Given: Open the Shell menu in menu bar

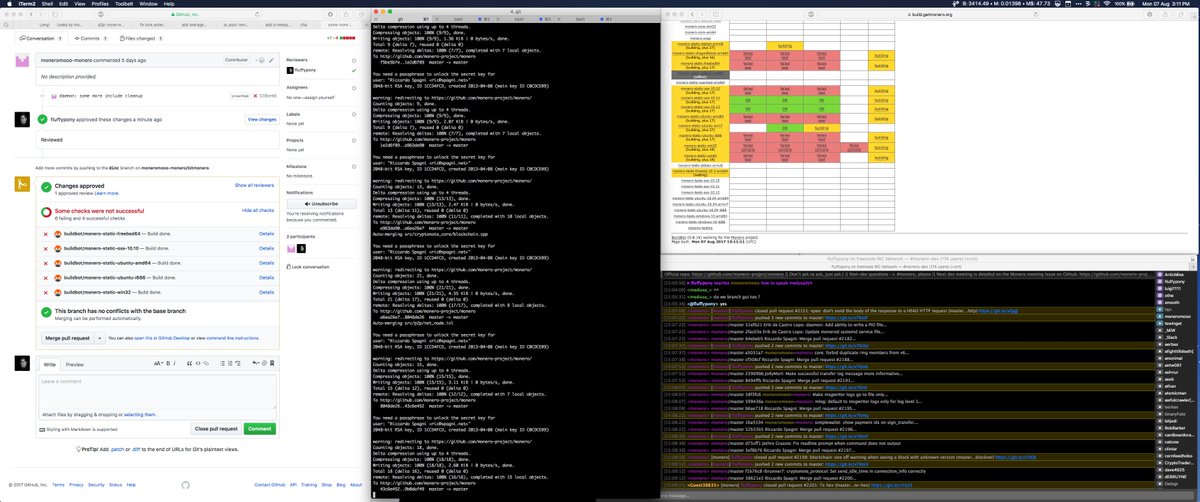Looking at the screenshot, I should click(x=47, y=4).
